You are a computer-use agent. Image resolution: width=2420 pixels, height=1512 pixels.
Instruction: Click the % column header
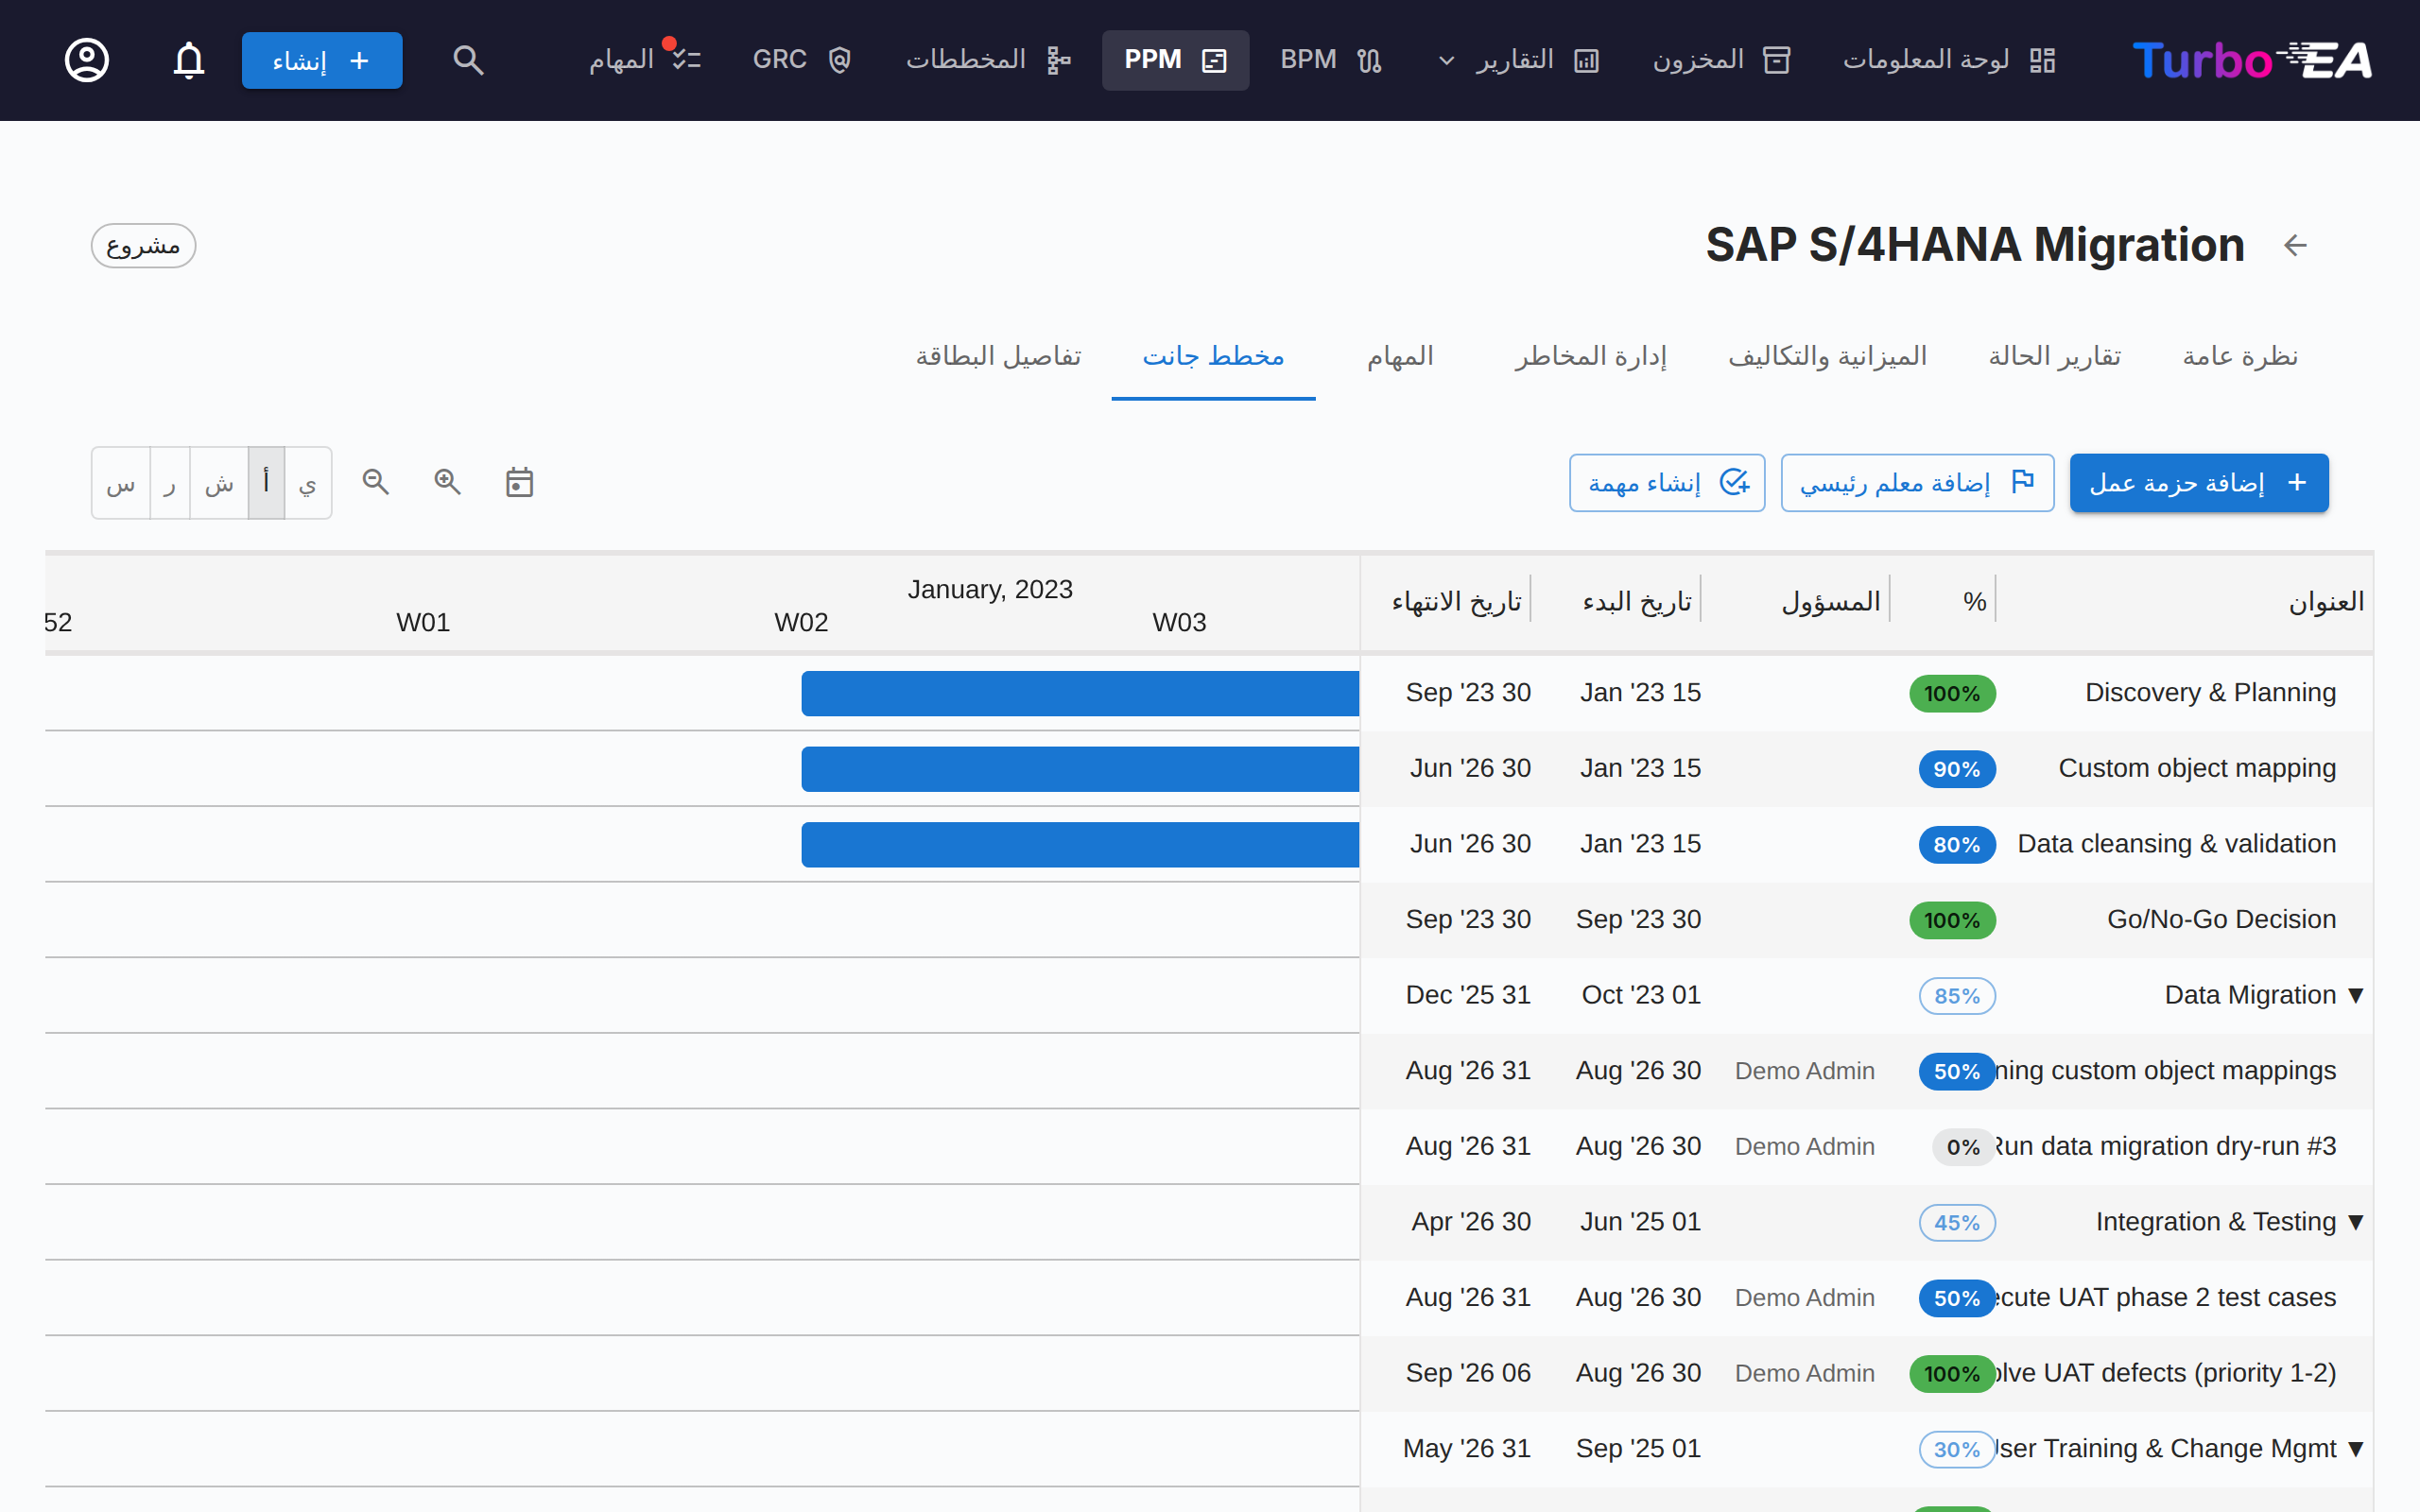click(1974, 602)
